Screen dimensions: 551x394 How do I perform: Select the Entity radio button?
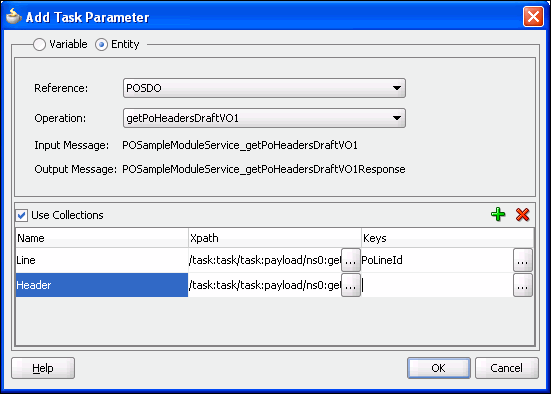(x=101, y=44)
